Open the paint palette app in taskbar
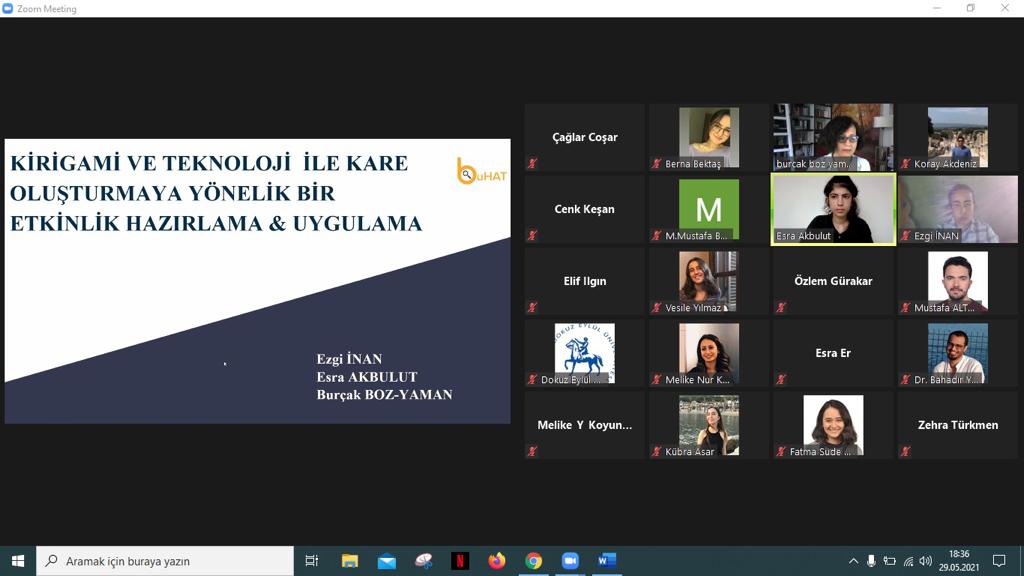This screenshot has width=1024, height=576. coord(423,561)
